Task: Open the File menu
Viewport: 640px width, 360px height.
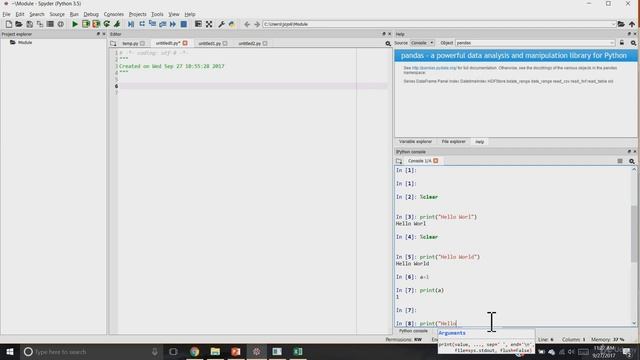Action: 7,14
